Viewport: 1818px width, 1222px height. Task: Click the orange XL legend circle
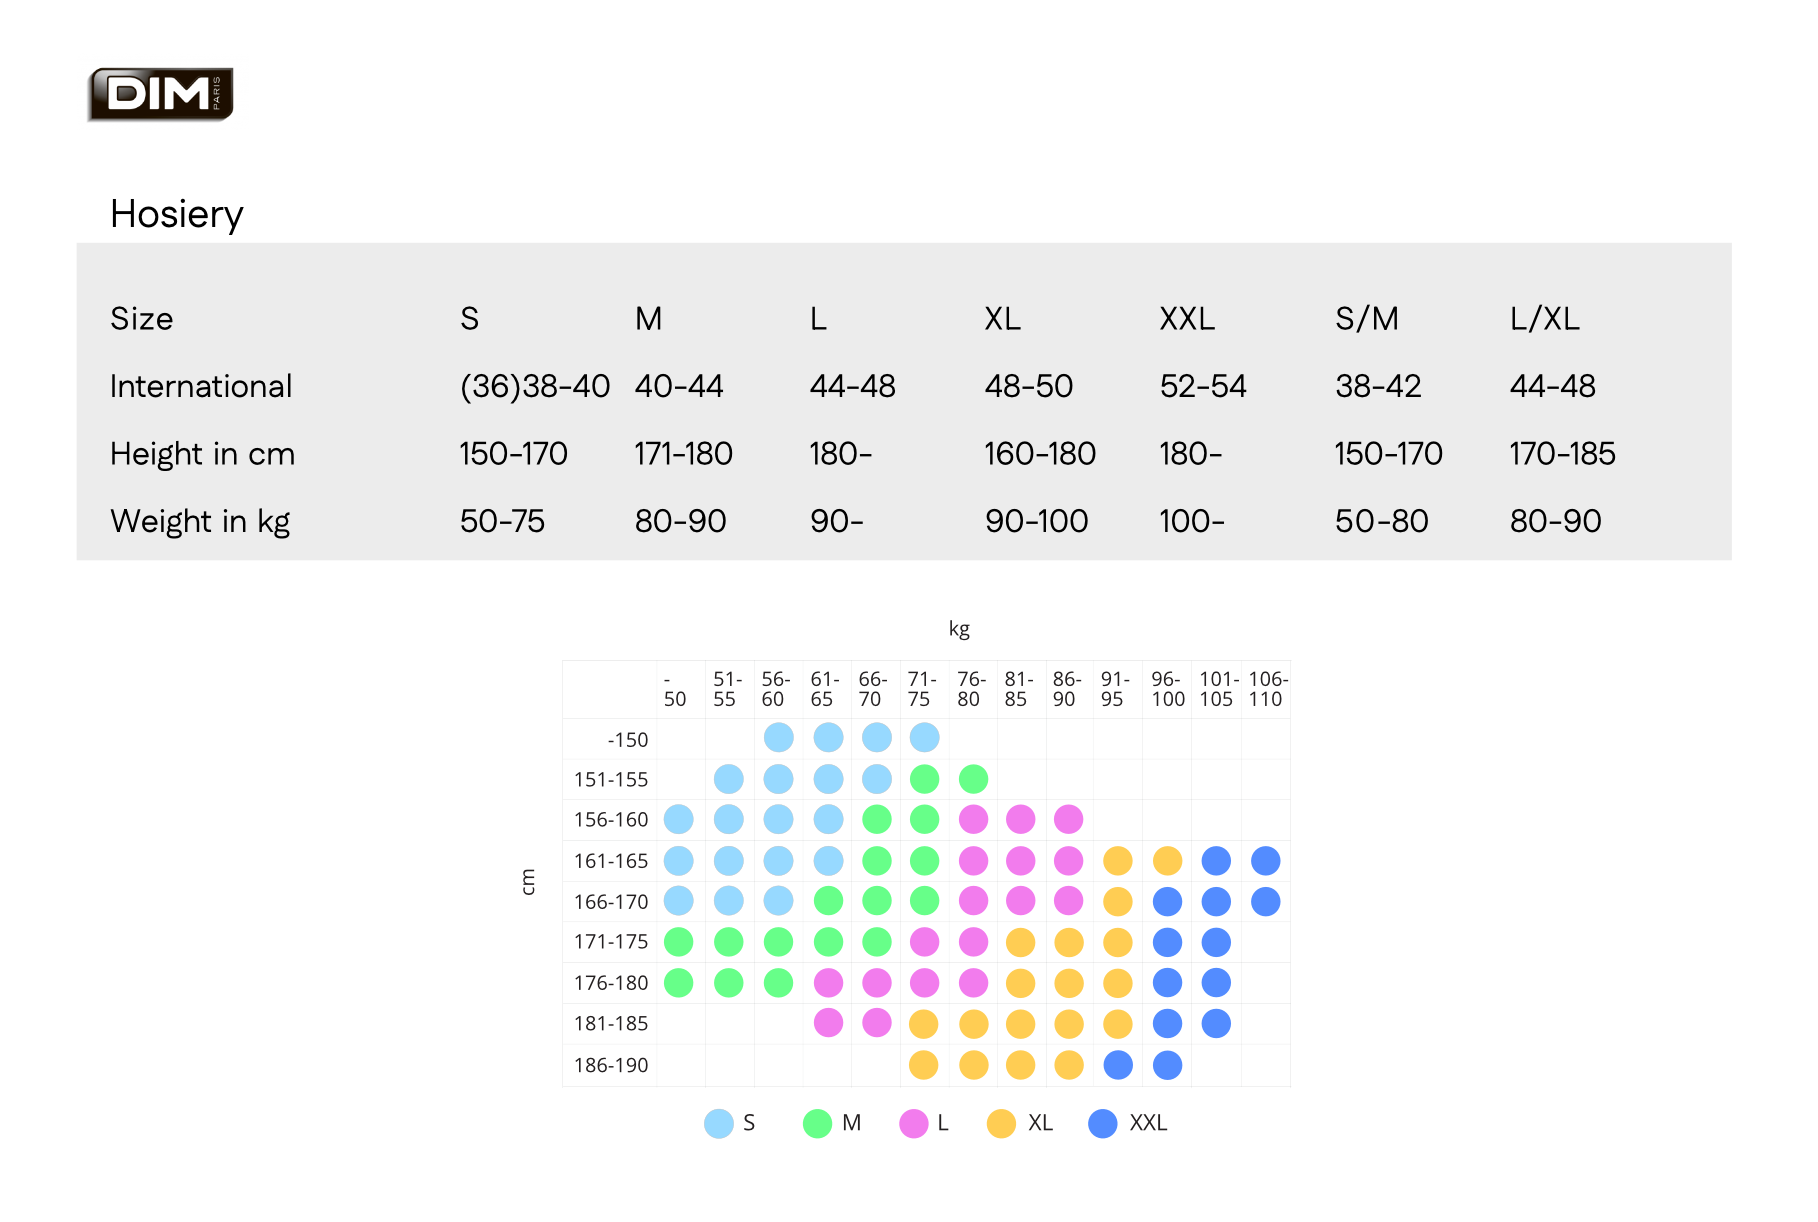click(x=1000, y=1123)
